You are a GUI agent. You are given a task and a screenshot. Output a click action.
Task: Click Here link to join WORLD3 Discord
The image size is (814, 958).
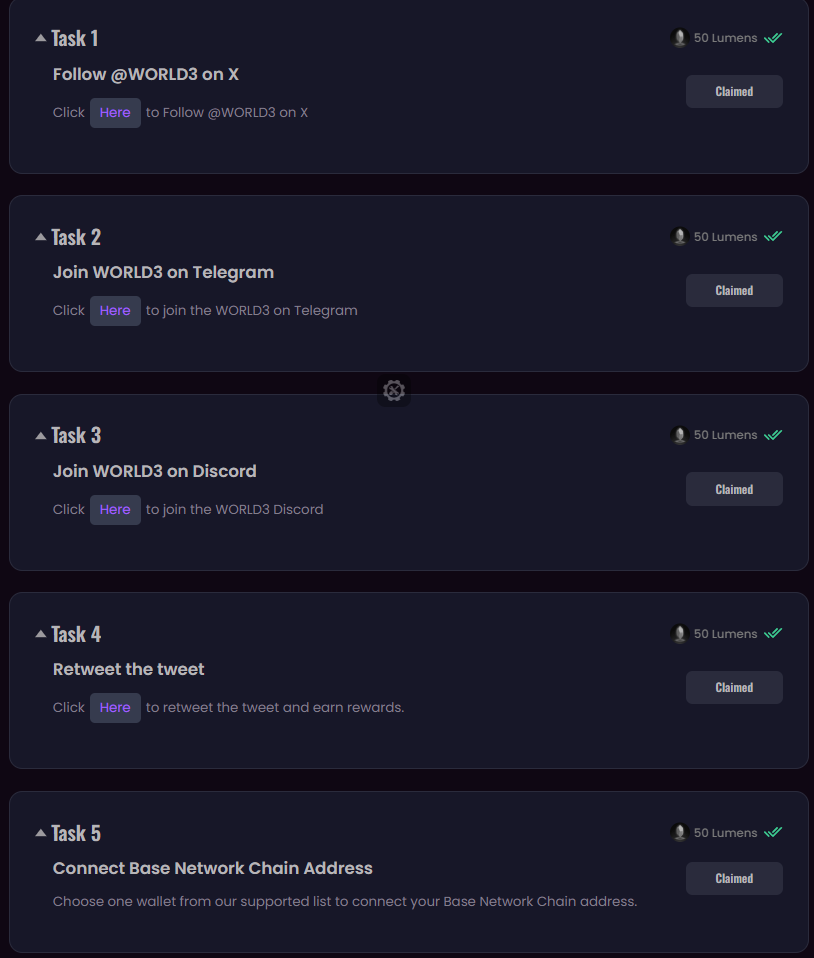pos(115,510)
